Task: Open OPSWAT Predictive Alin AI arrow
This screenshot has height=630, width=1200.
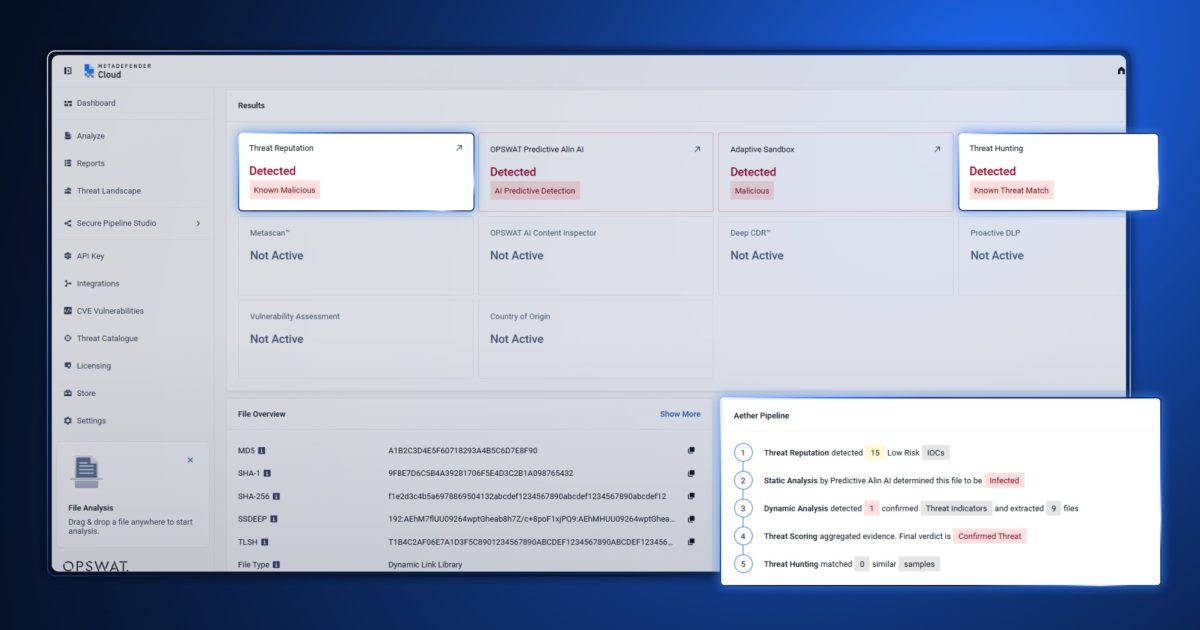Action: click(697, 149)
